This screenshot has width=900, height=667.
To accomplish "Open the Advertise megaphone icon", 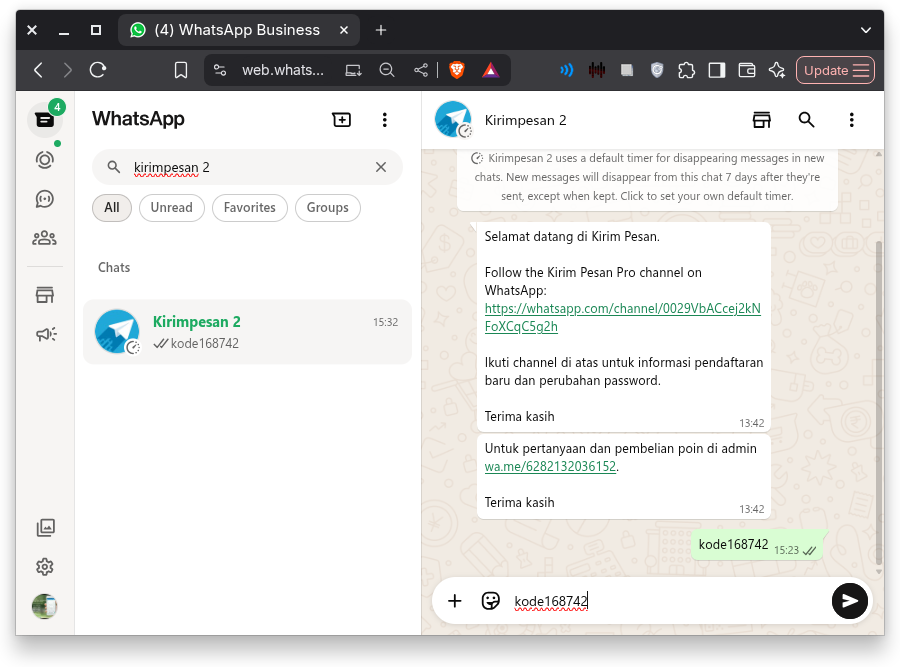I will click(x=44, y=334).
